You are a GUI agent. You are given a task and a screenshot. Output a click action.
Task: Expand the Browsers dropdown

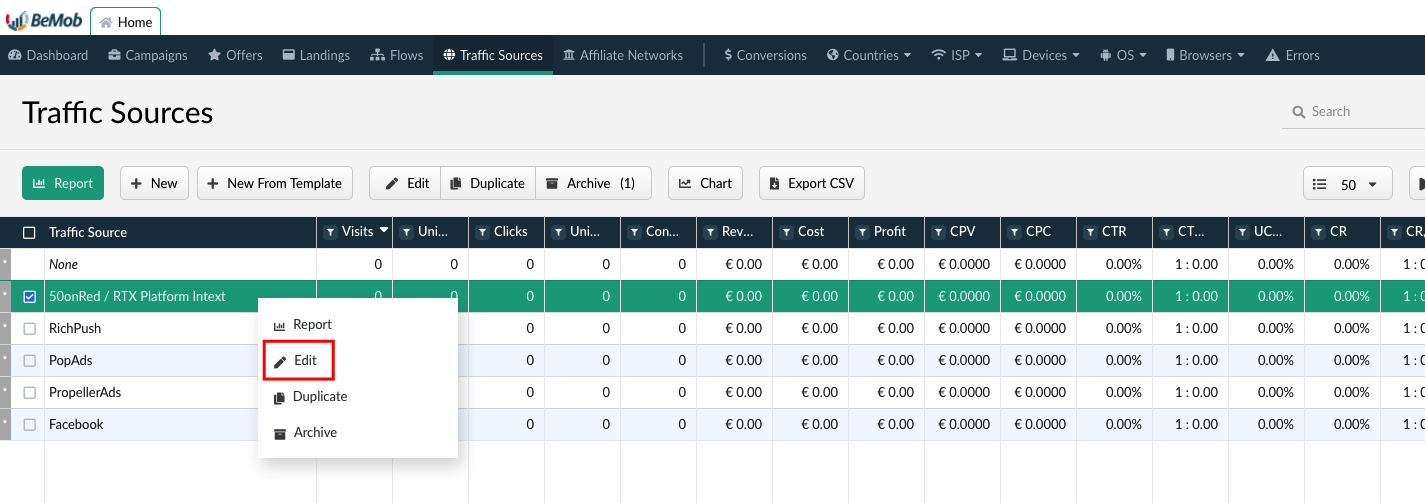click(x=1204, y=55)
